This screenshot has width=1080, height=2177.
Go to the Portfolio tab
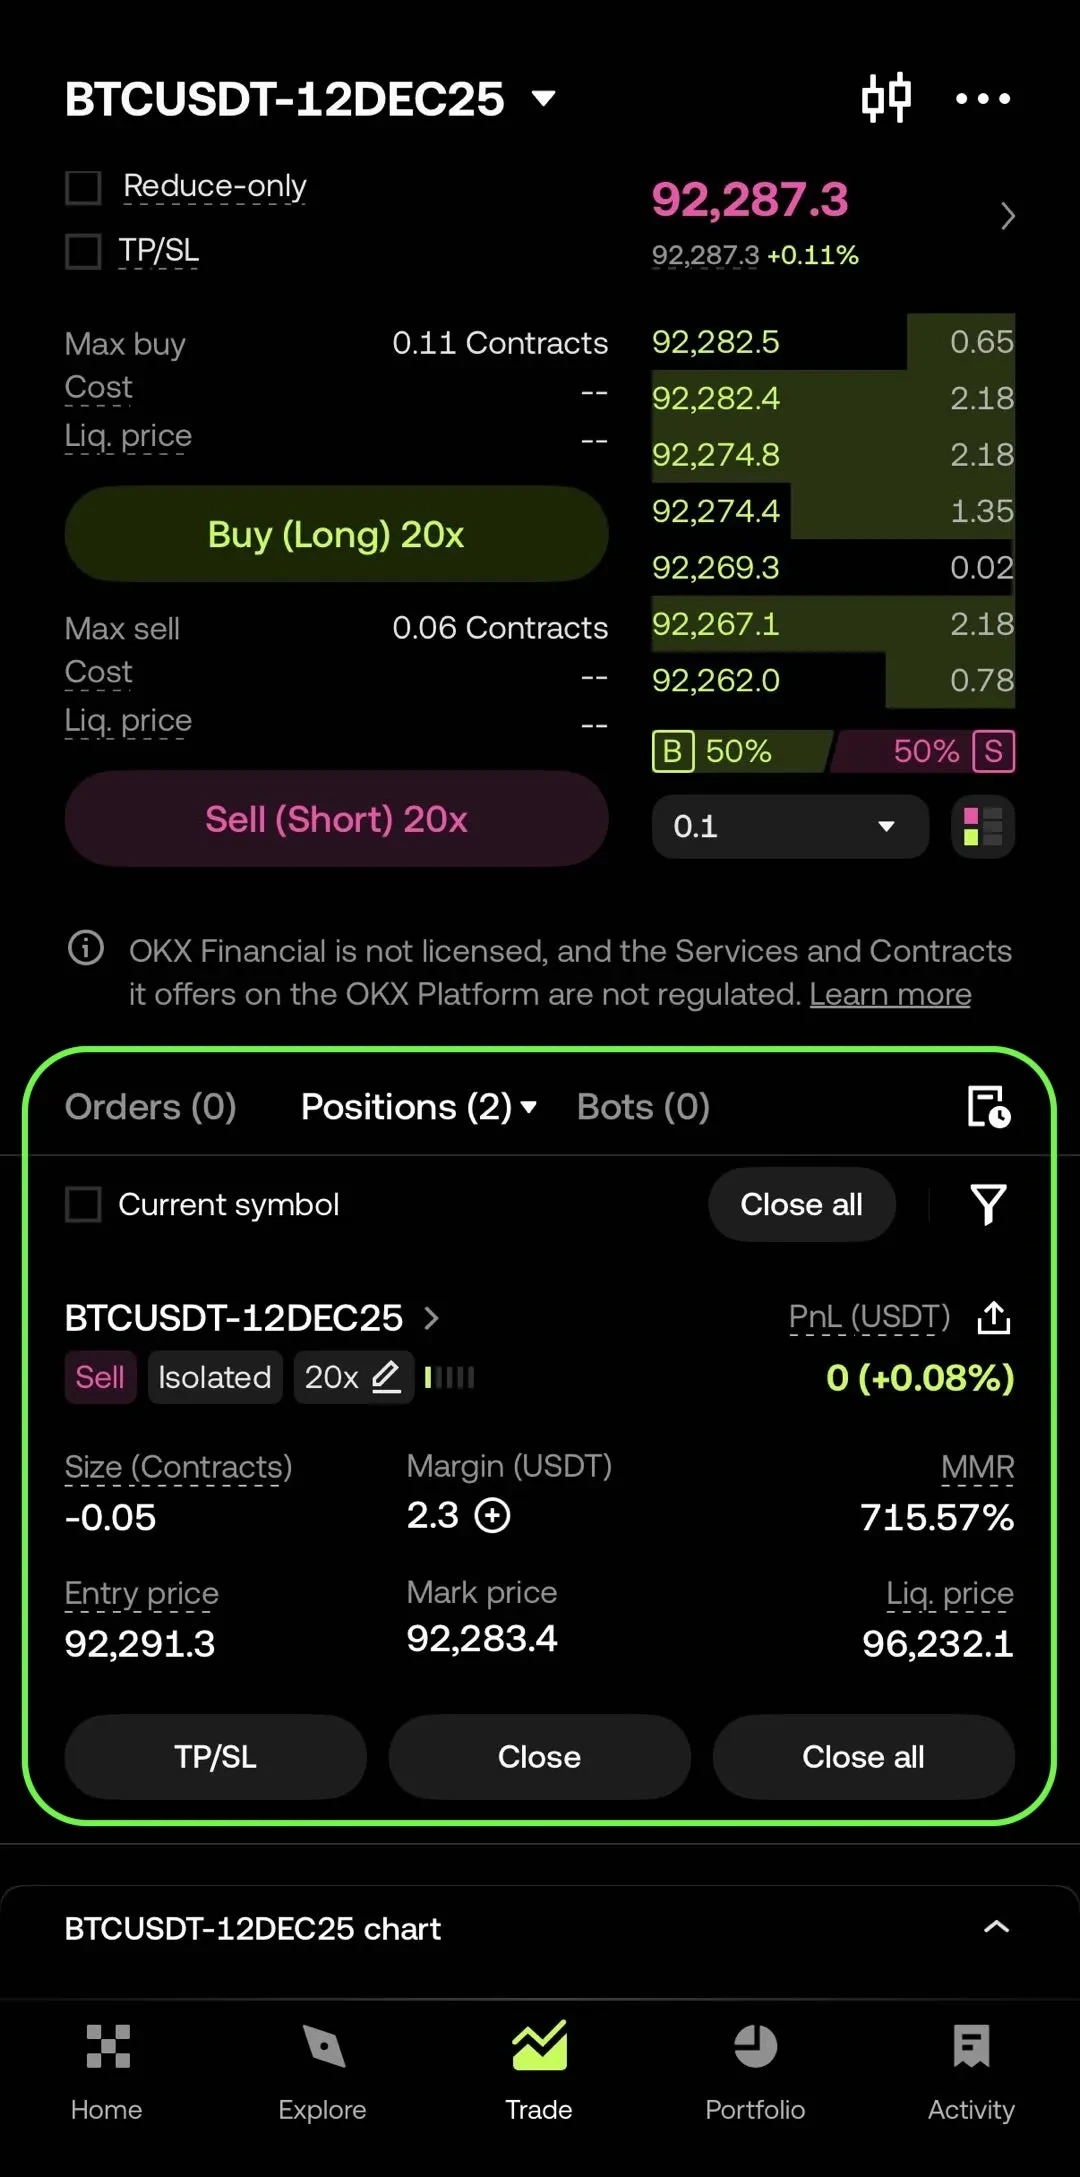[755, 2067]
